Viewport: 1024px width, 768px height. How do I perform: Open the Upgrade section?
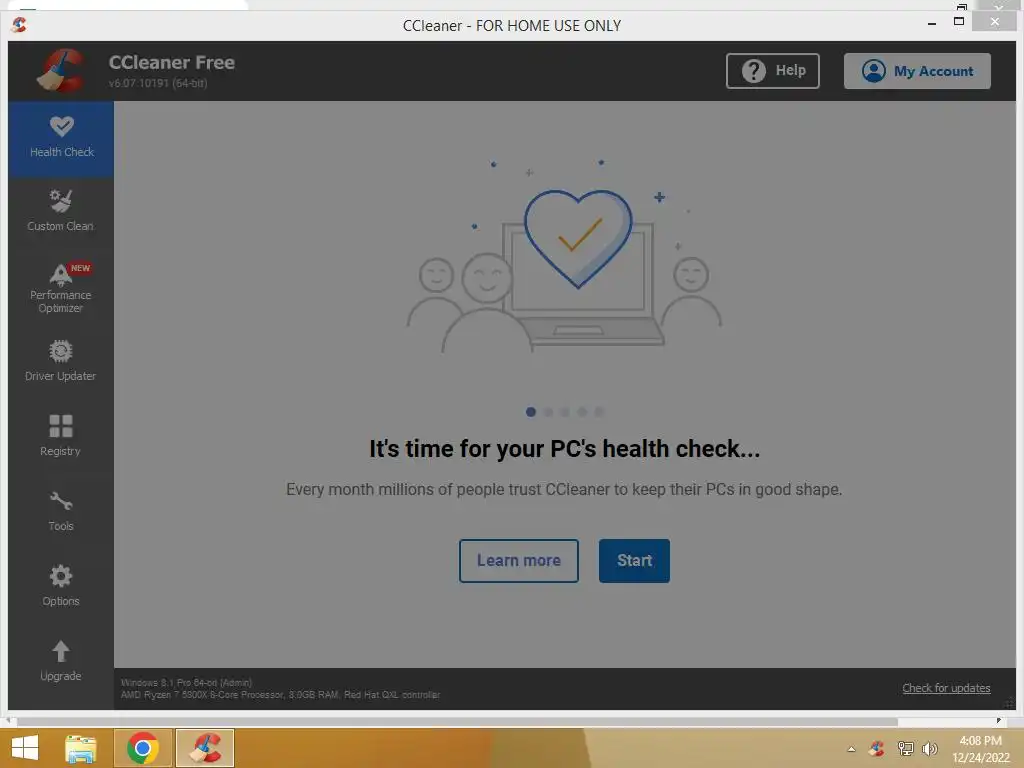click(x=61, y=661)
